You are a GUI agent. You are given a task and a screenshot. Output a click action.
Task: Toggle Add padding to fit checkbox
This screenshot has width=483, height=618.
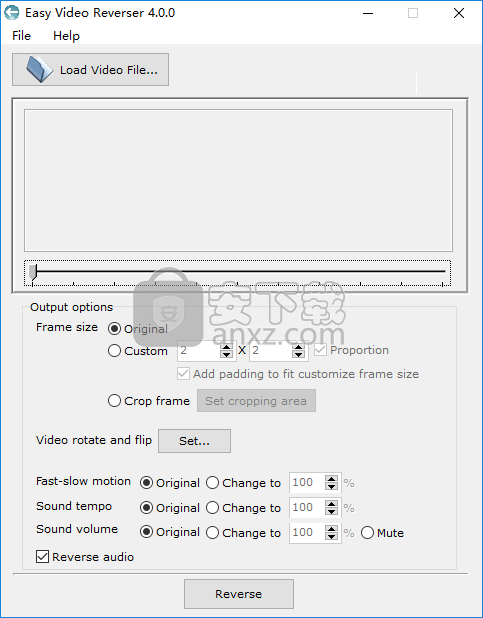pyautogui.click(x=183, y=374)
